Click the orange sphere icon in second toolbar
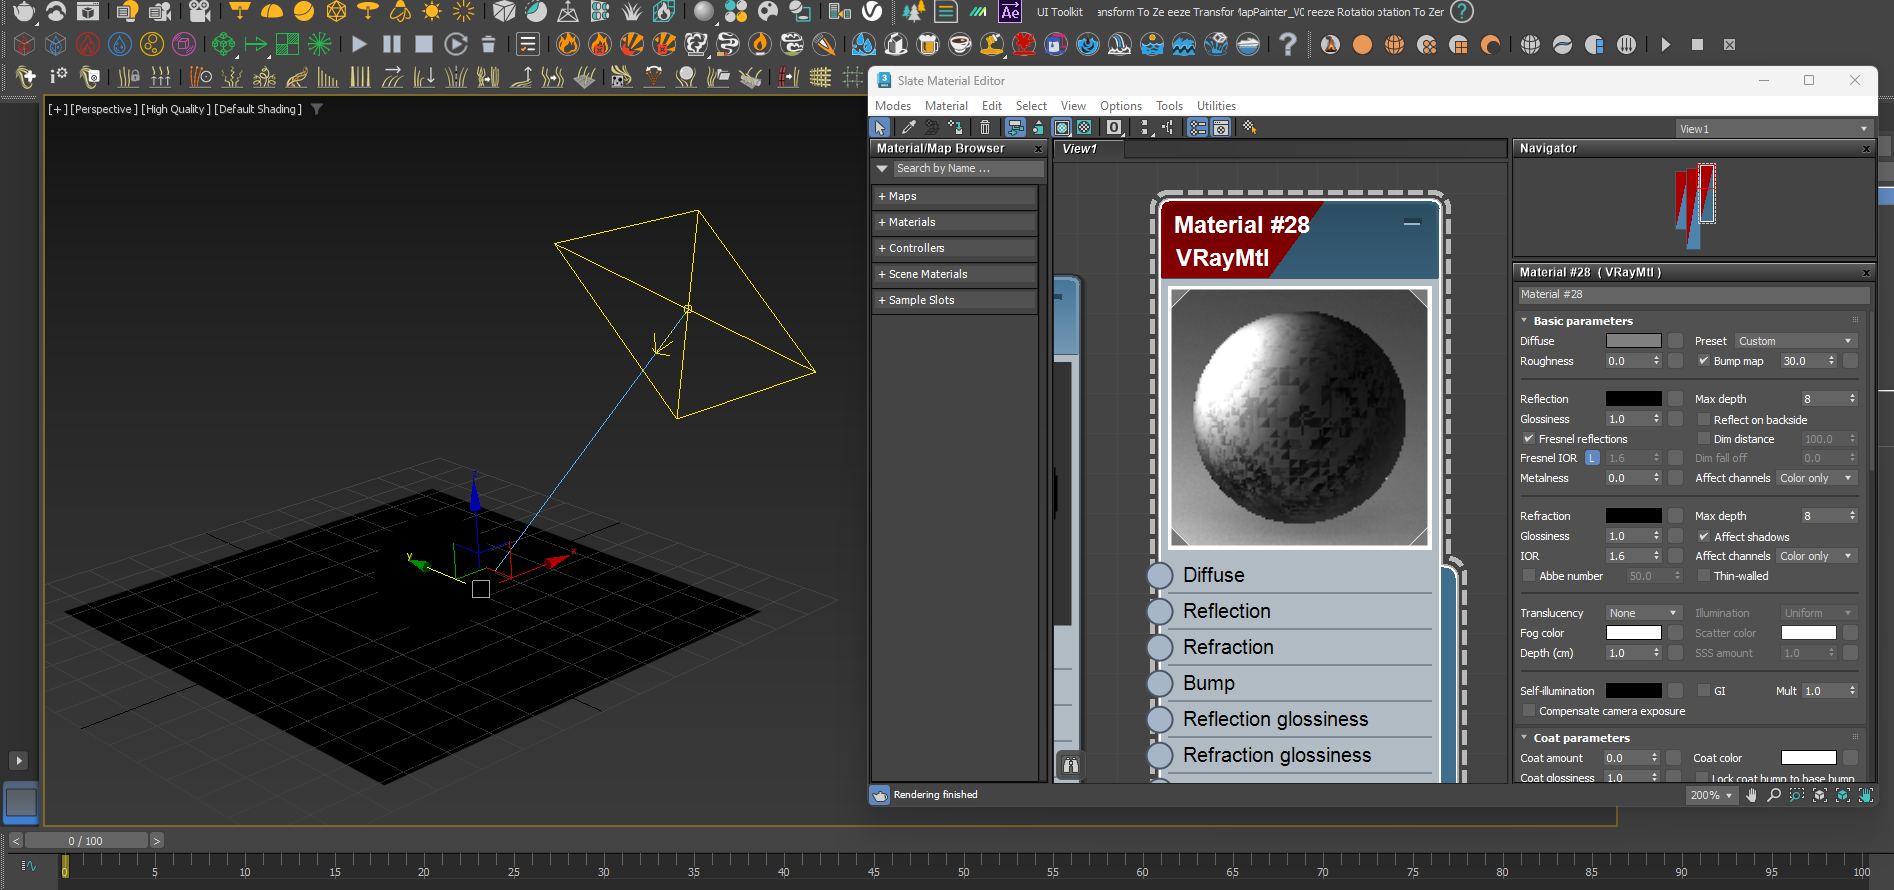Screen dimensions: 1894x890 pos(1362,45)
